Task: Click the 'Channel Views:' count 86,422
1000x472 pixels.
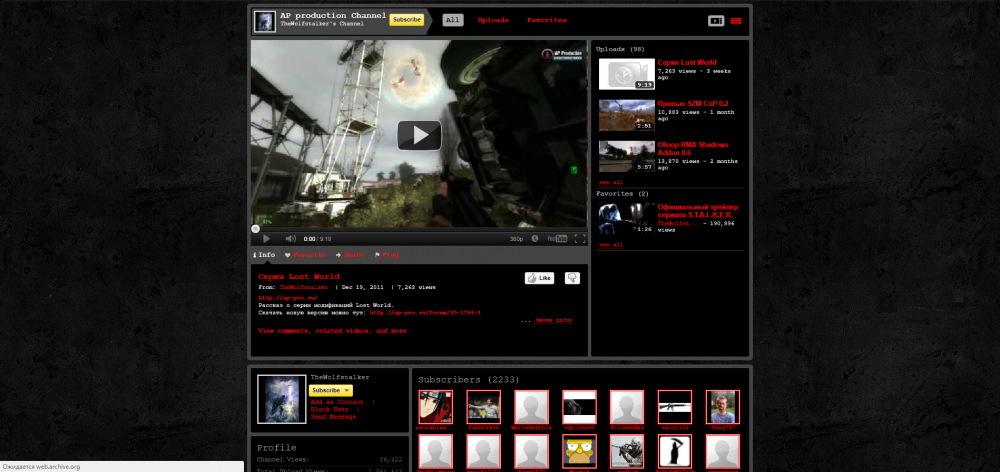Action: coord(390,459)
